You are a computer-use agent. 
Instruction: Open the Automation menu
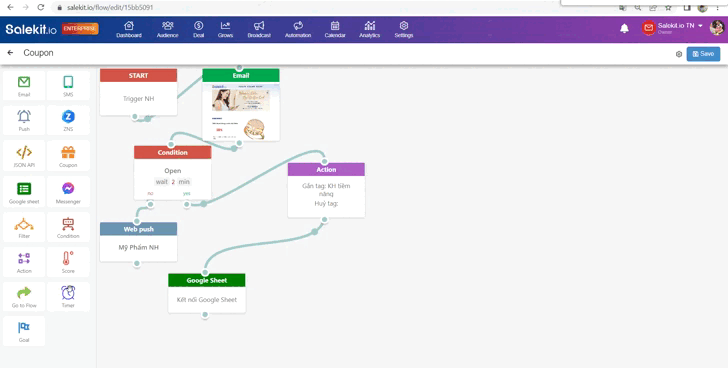tap(298, 29)
